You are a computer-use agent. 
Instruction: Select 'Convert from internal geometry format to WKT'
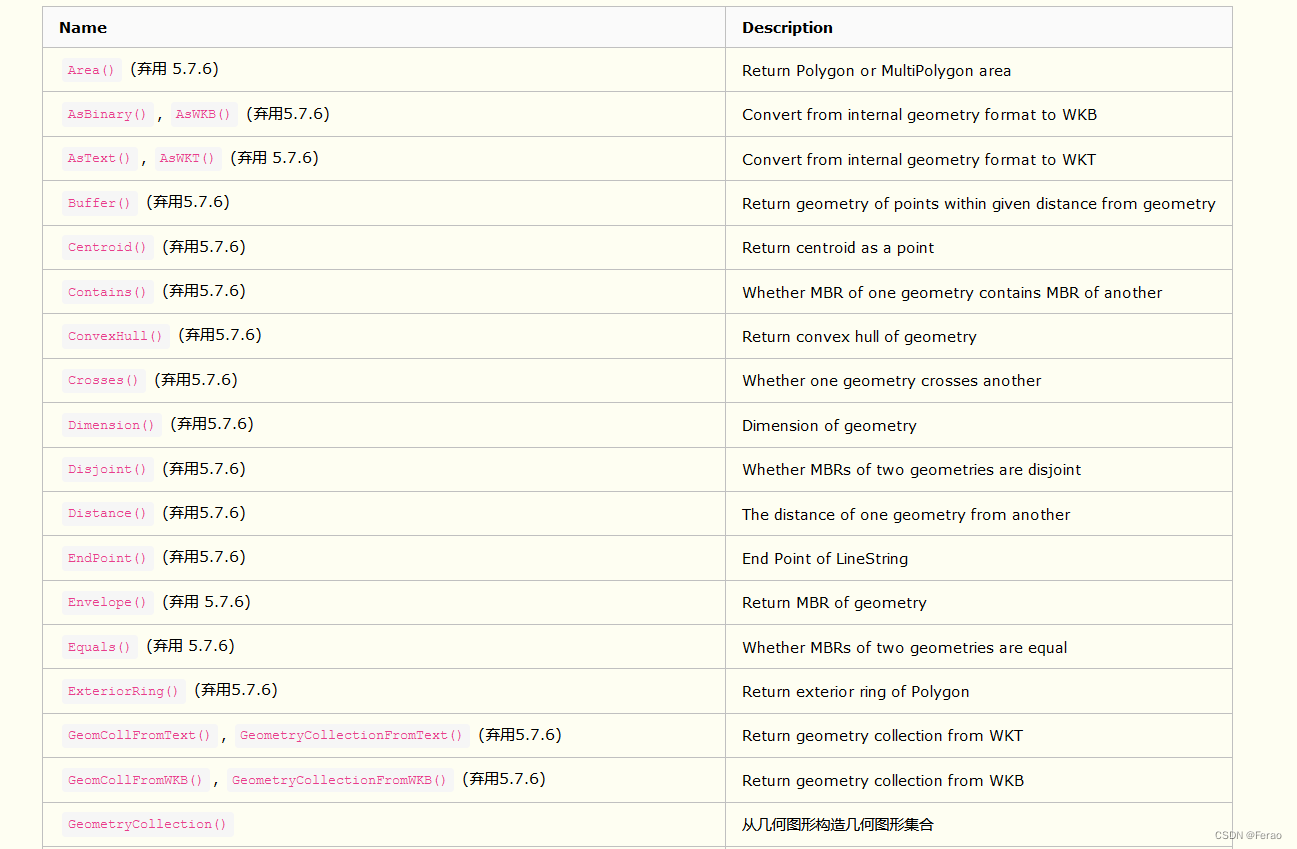(919, 160)
